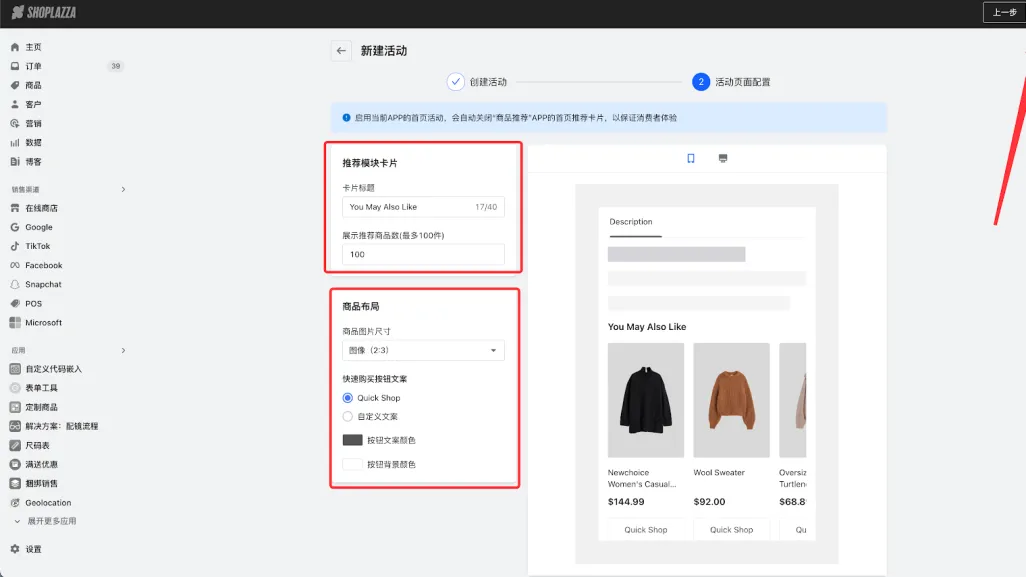This screenshot has height=577, width=1026.
Task: Open the 订单 orders icon
Action: (15, 66)
